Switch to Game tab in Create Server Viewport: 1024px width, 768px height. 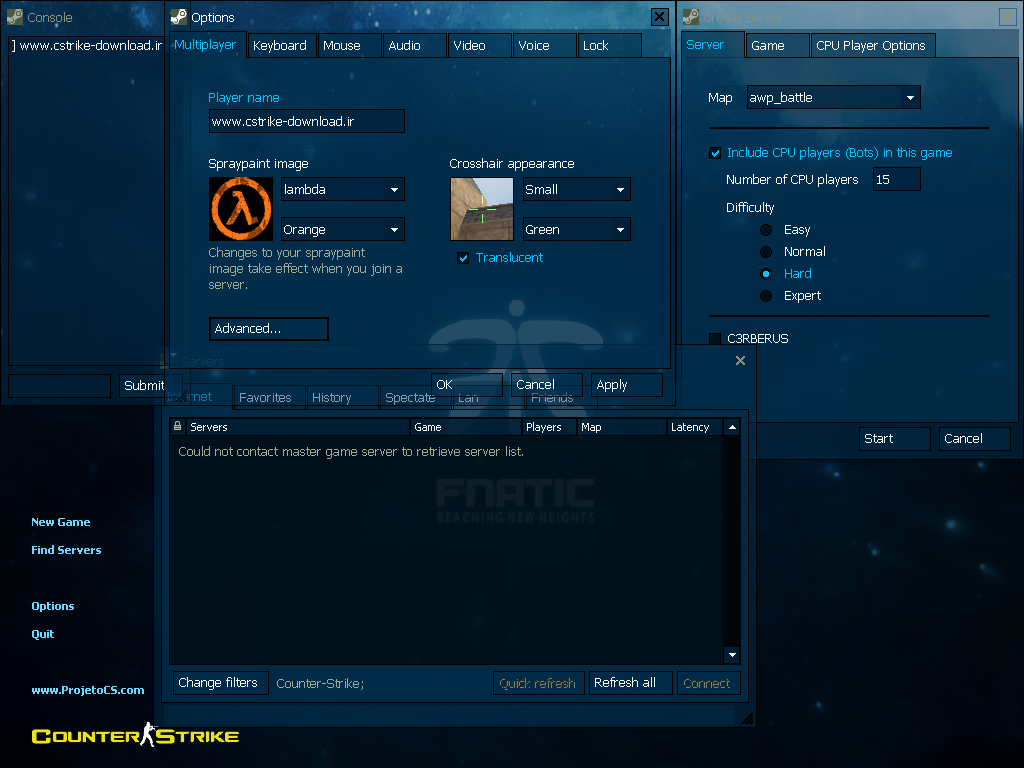(777, 46)
